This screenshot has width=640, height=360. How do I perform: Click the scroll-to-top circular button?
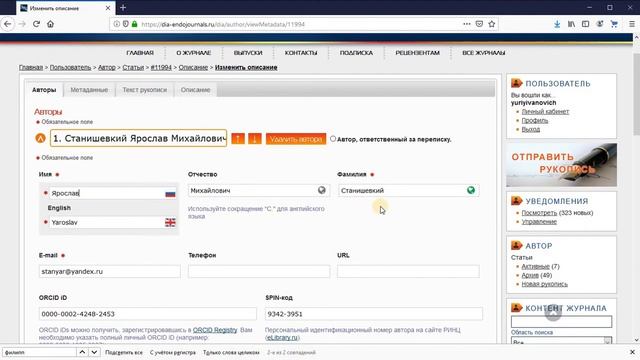coord(553,313)
